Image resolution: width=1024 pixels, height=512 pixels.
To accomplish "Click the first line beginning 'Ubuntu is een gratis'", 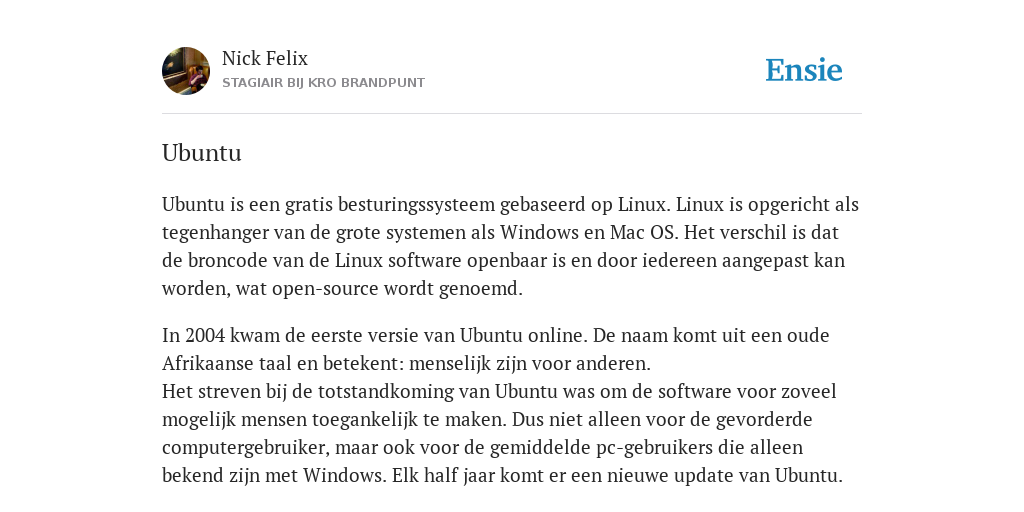I will tap(510, 205).
